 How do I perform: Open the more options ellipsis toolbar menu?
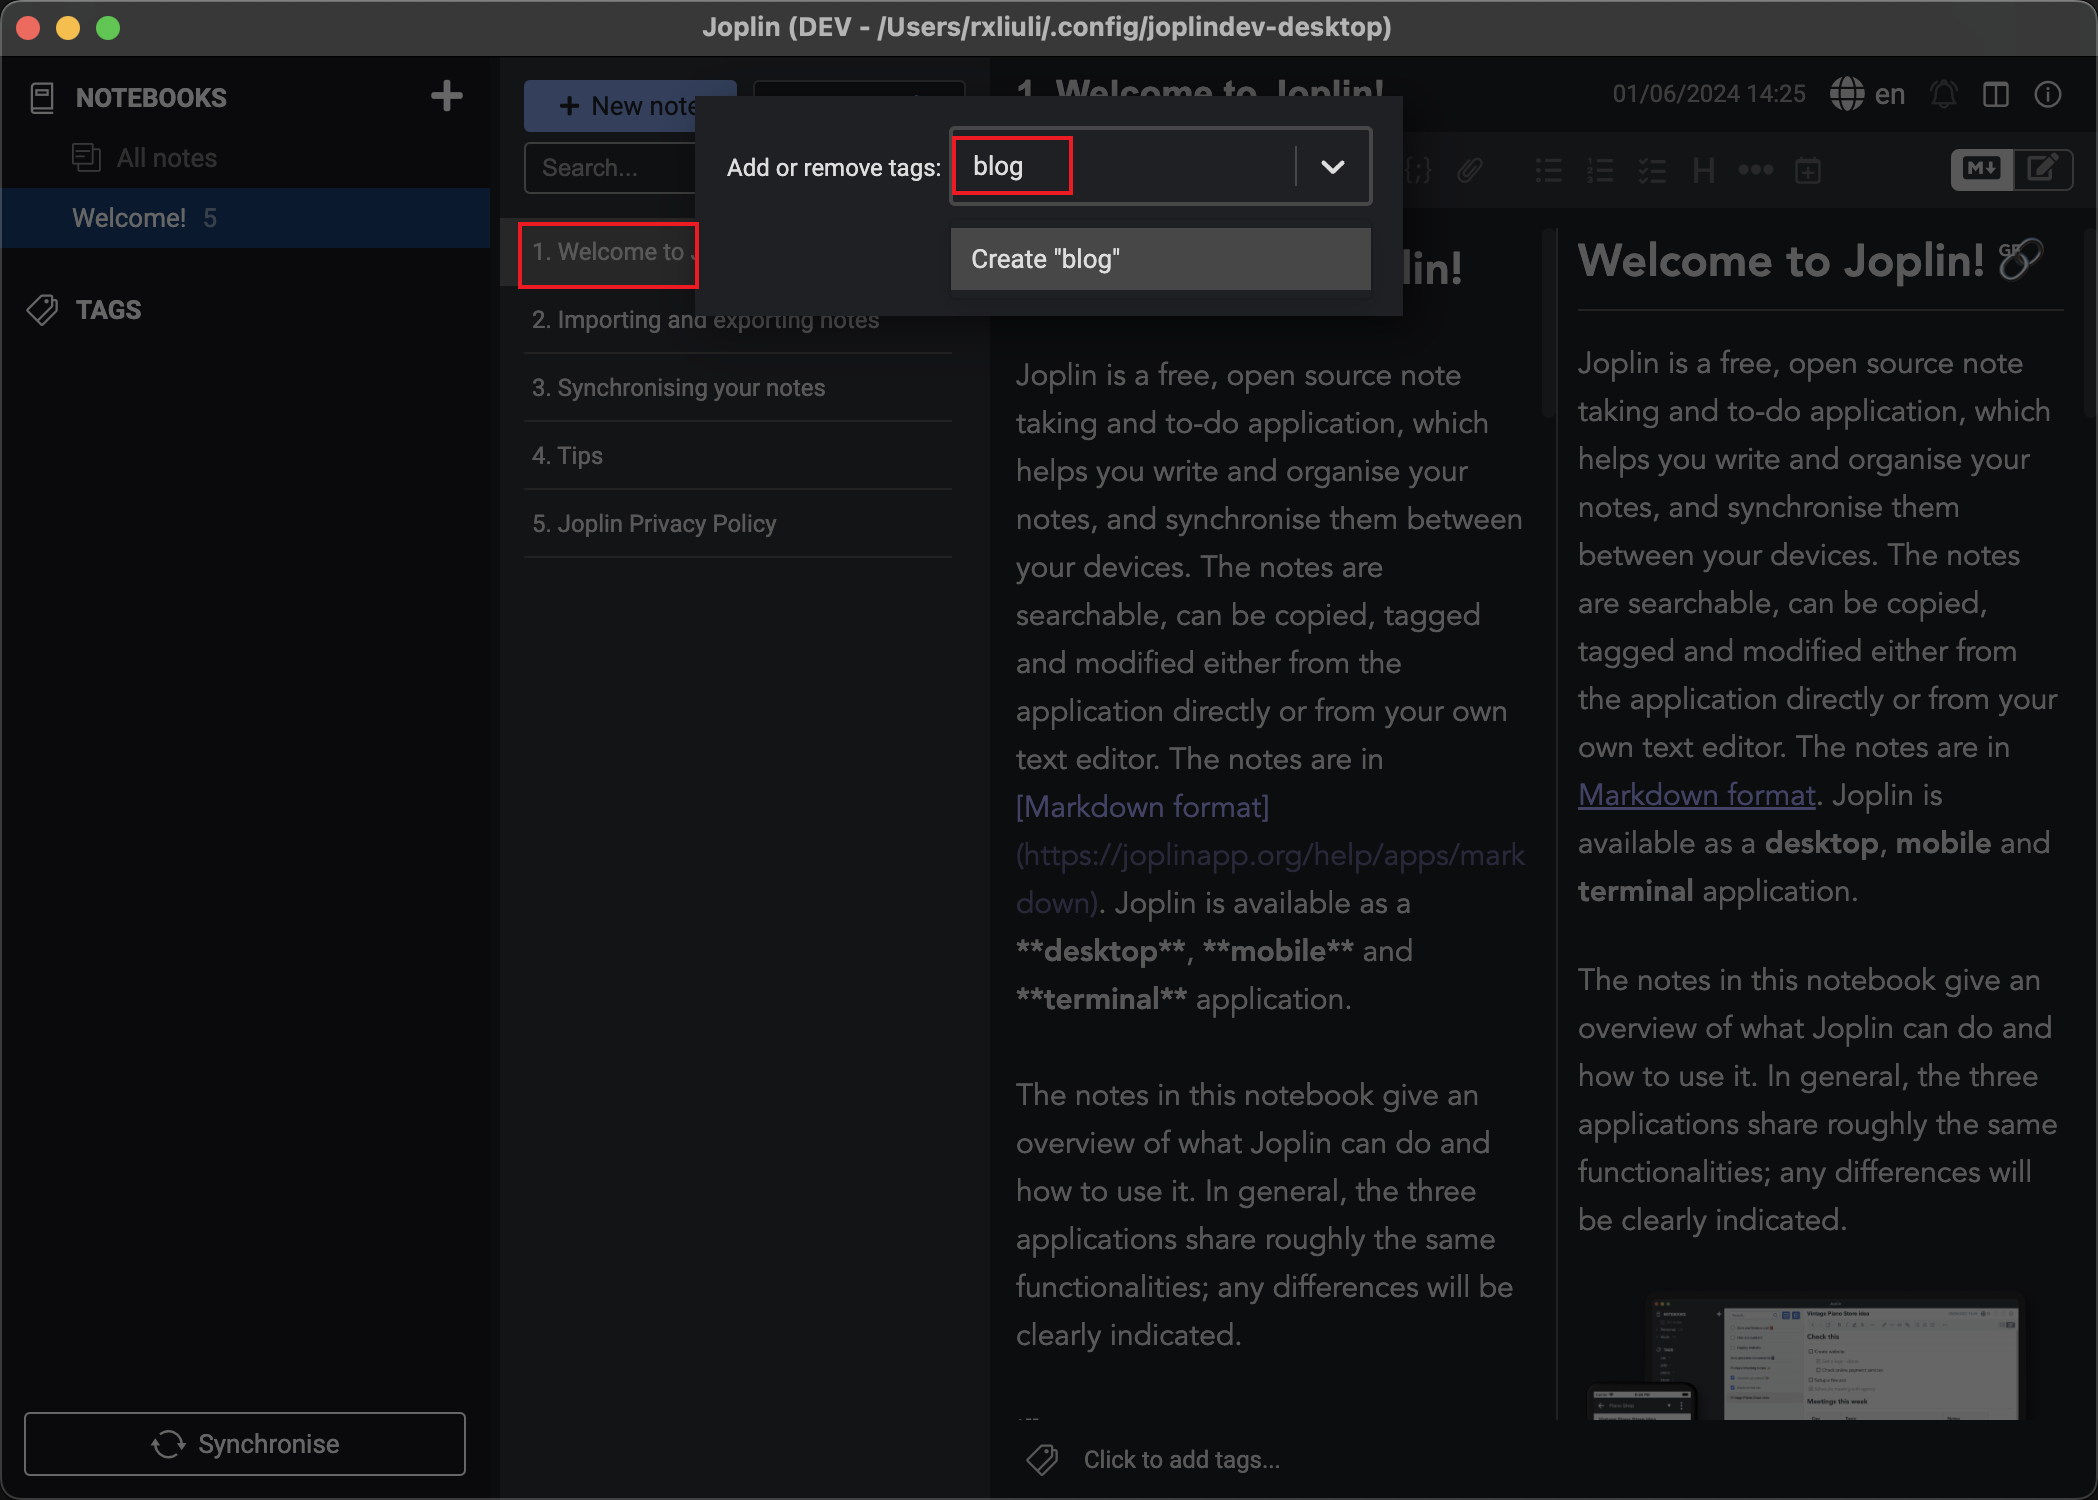[1756, 171]
